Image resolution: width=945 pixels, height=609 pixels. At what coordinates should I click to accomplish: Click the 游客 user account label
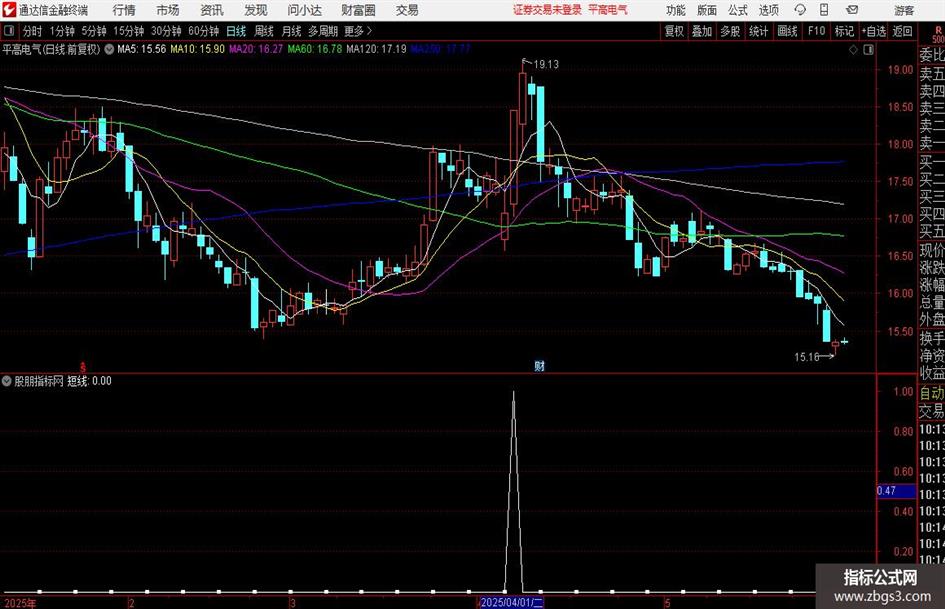(904, 10)
